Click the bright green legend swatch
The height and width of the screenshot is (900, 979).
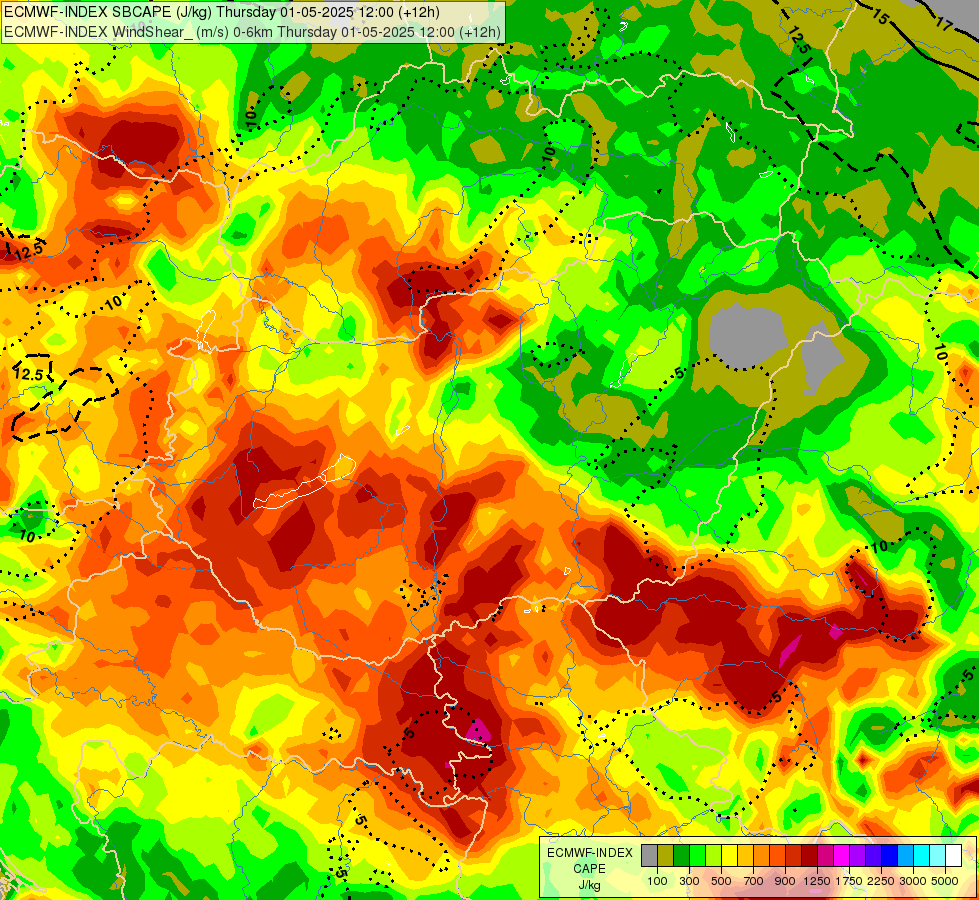(x=697, y=856)
